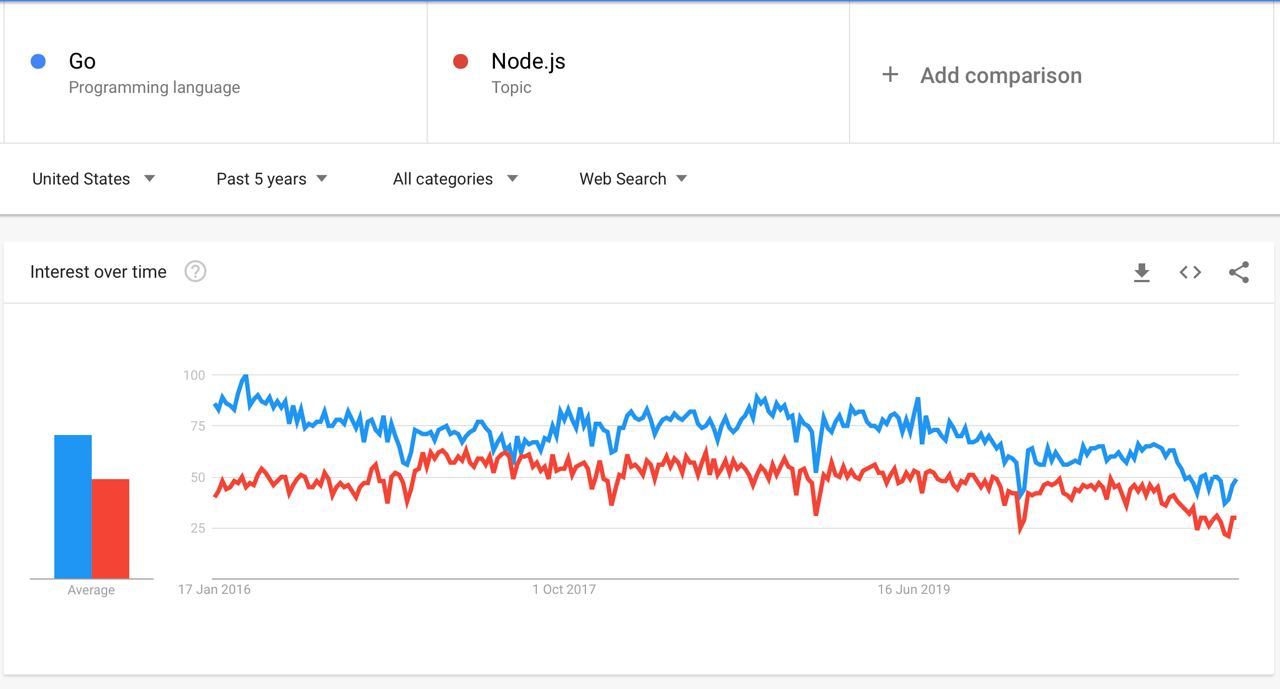The width and height of the screenshot is (1280, 689).
Task: Click the 1 Oct 2017 axis label
Action: [564, 589]
